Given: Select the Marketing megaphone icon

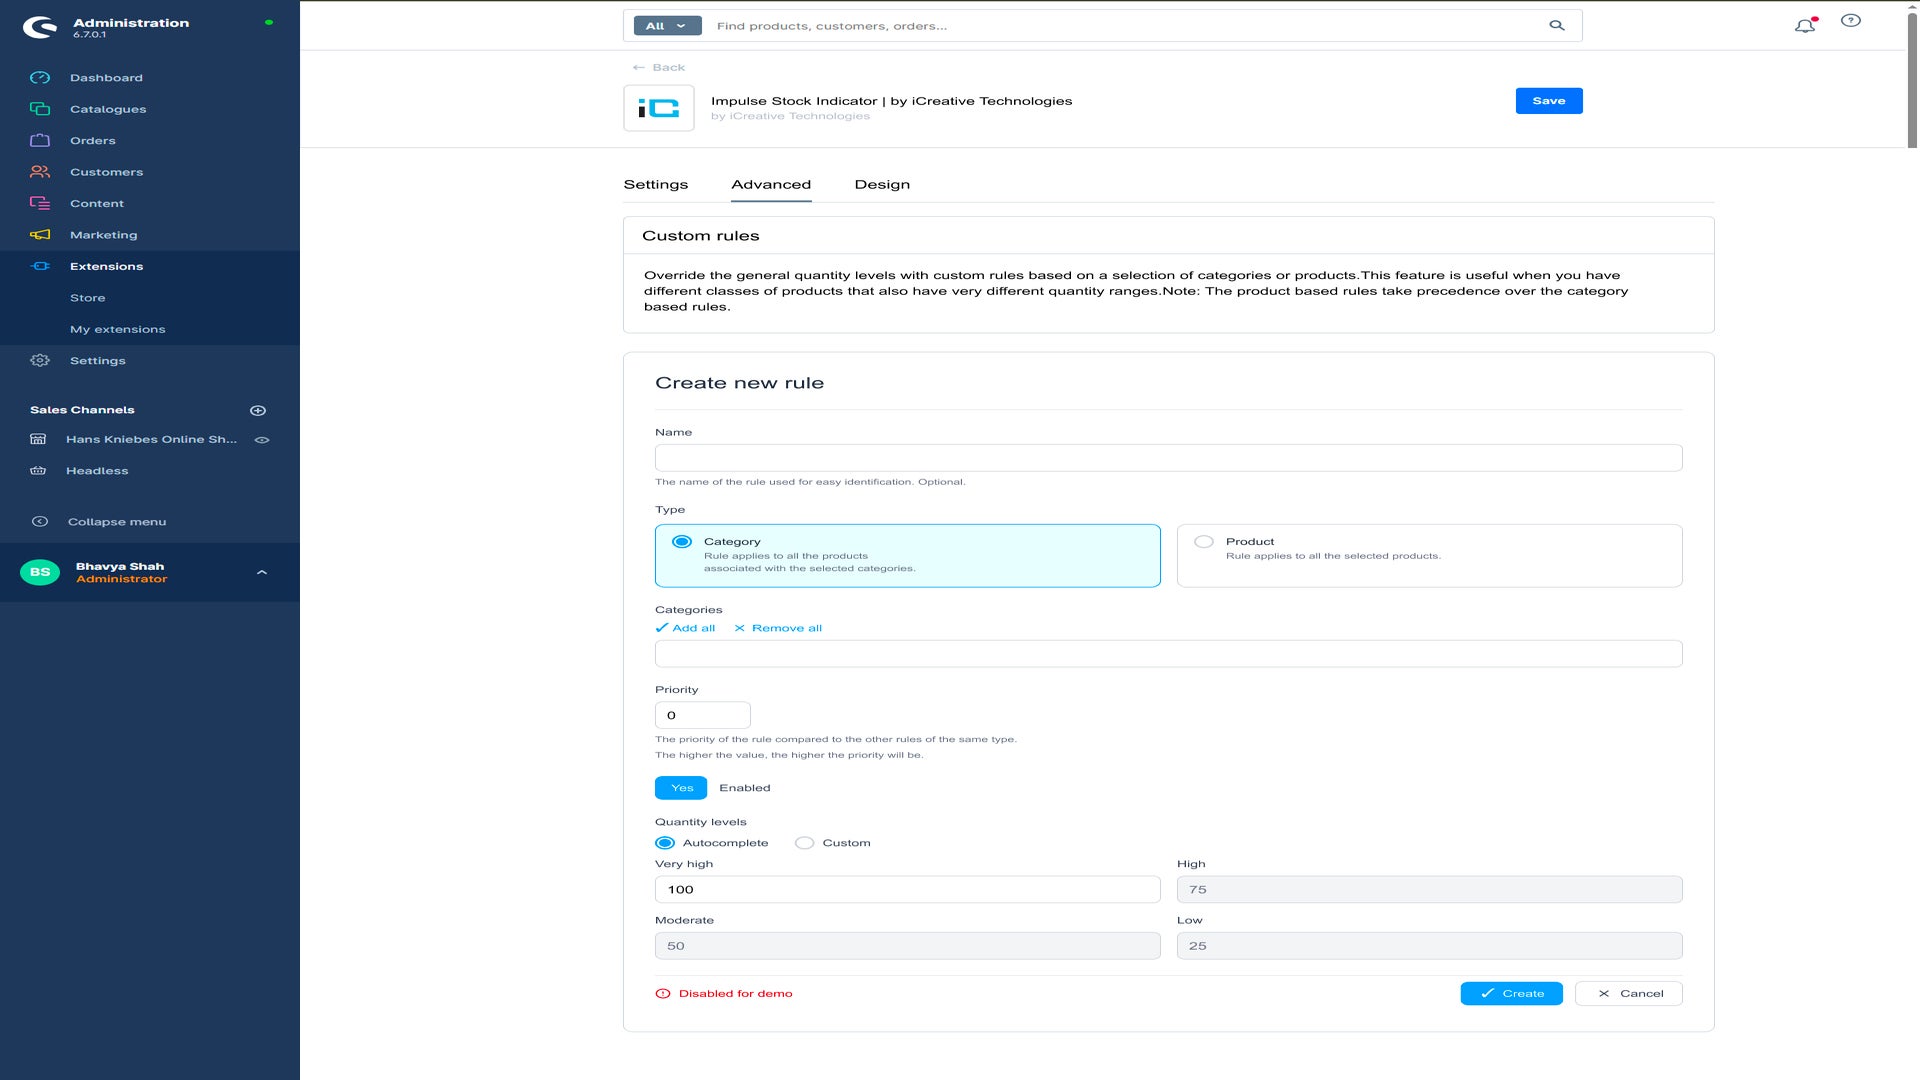Looking at the screenshot, I should tap(40, 235).
